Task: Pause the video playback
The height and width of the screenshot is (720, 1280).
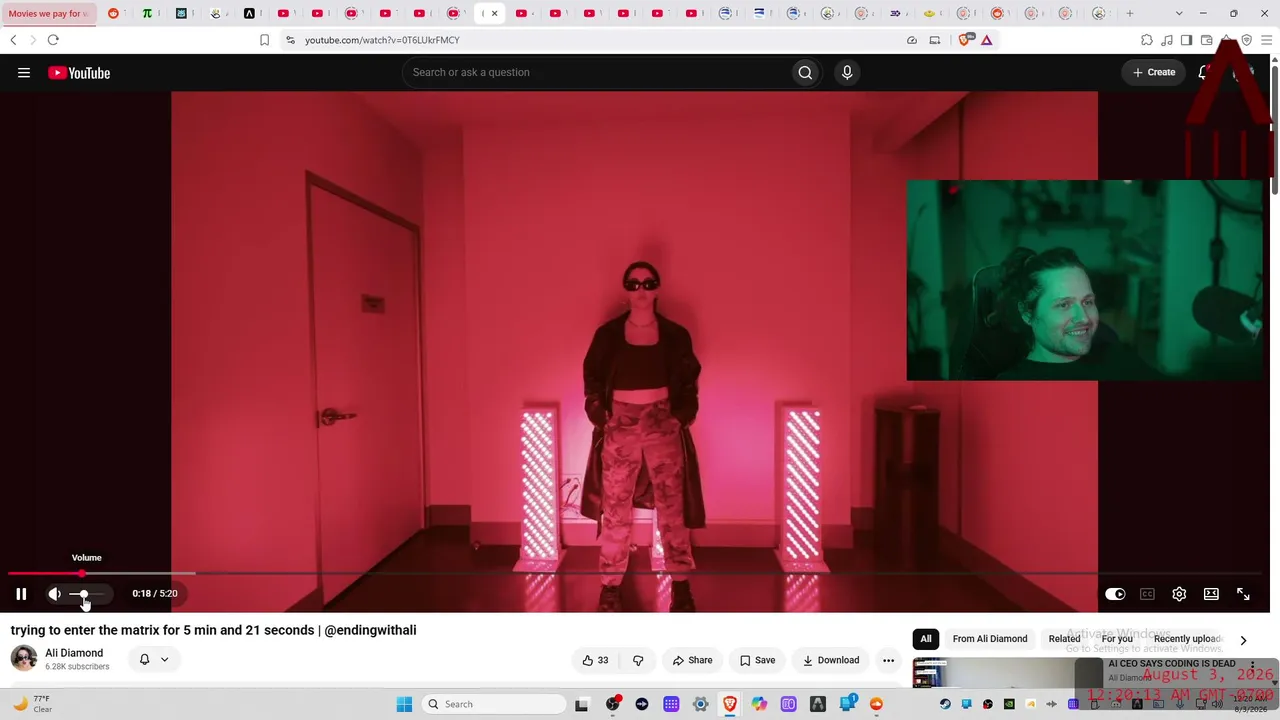Action: coord(21,594)
